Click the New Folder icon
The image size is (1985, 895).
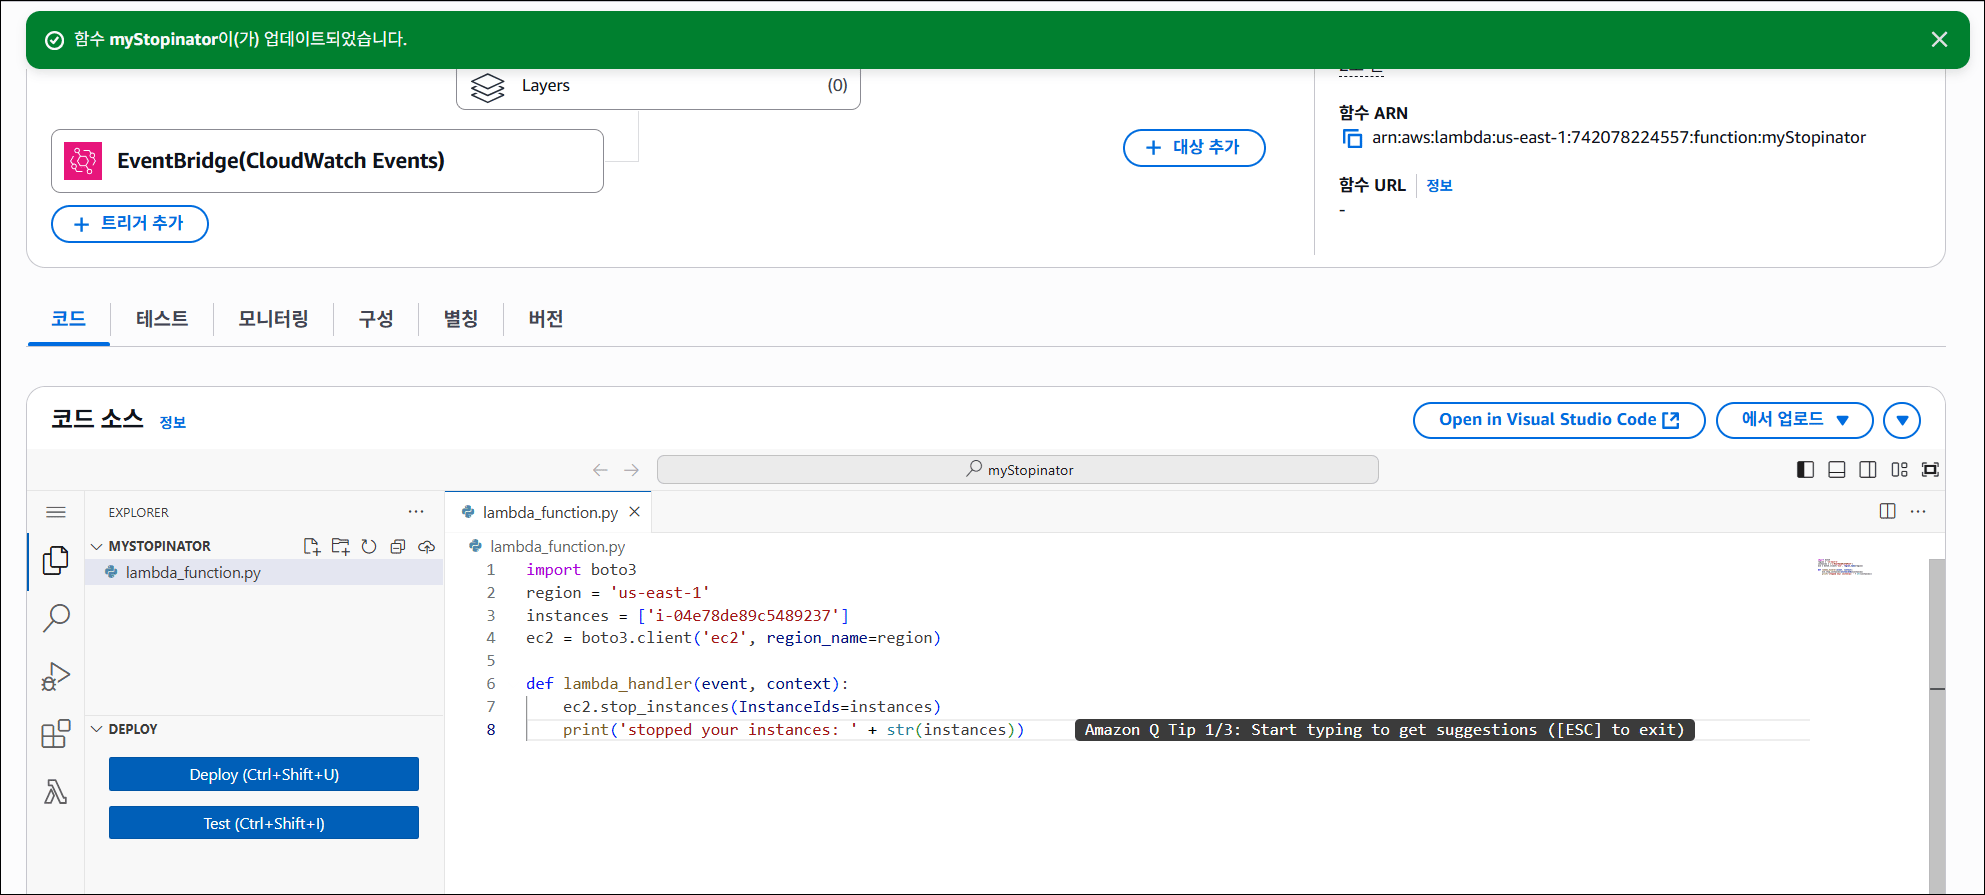(341, 546)
